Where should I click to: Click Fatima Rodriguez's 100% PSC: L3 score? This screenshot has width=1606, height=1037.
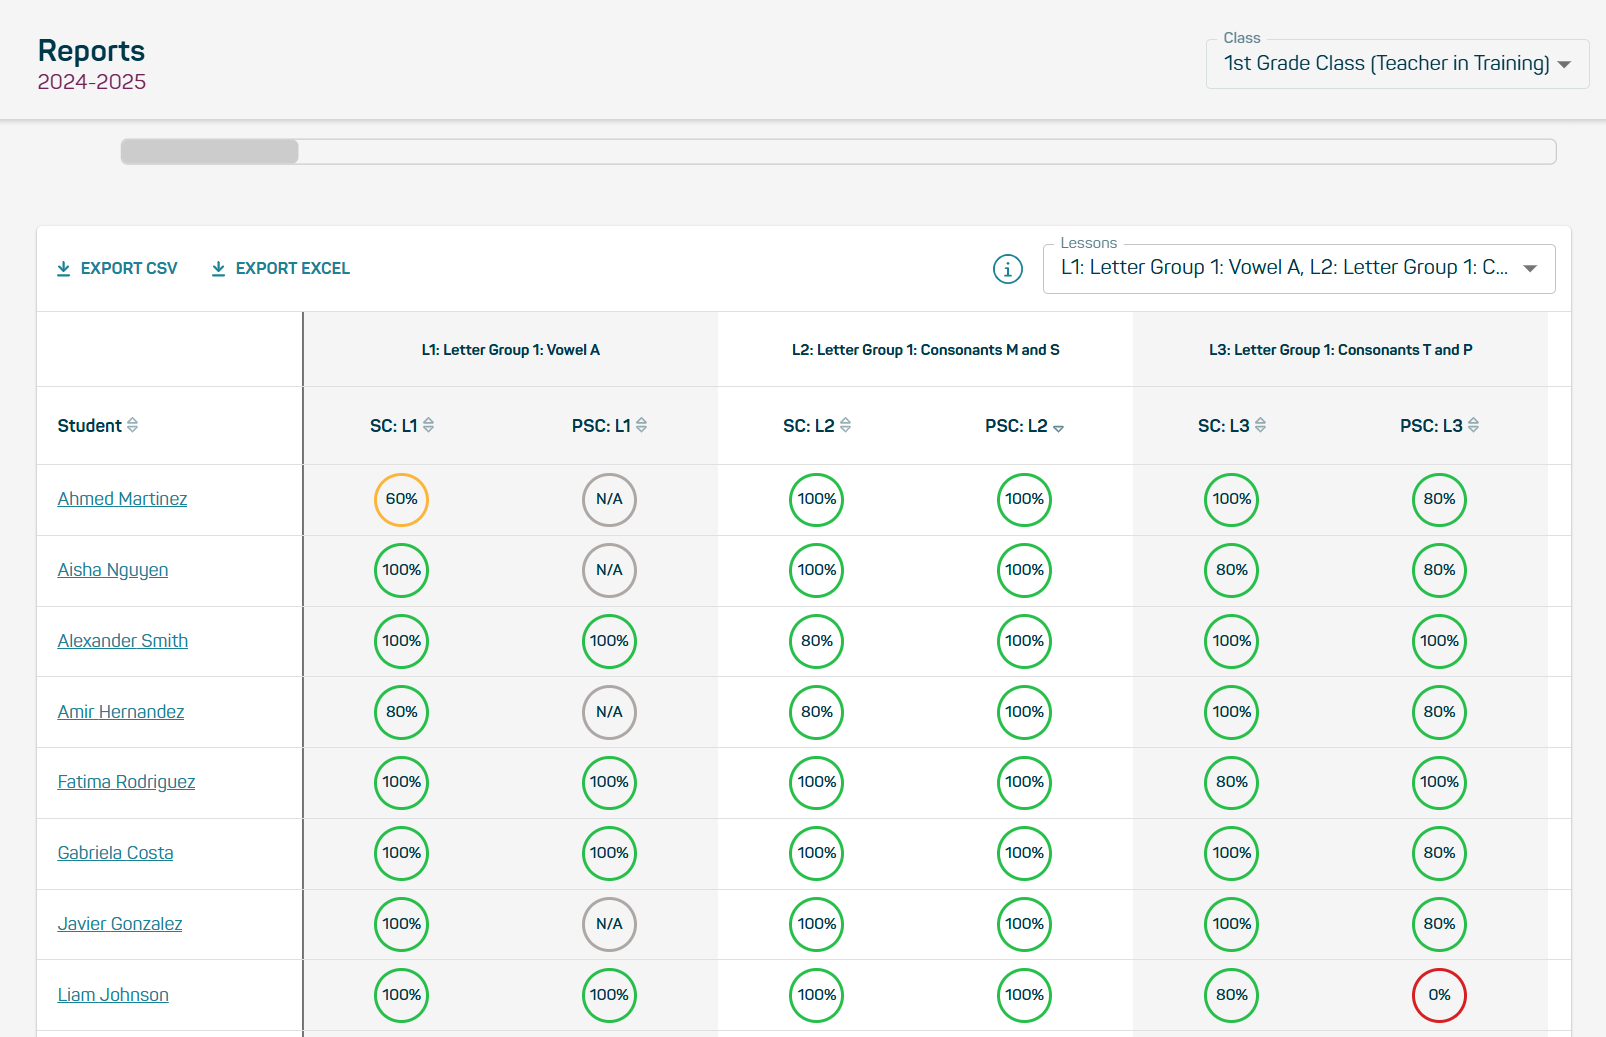[x=1439, y=782]
